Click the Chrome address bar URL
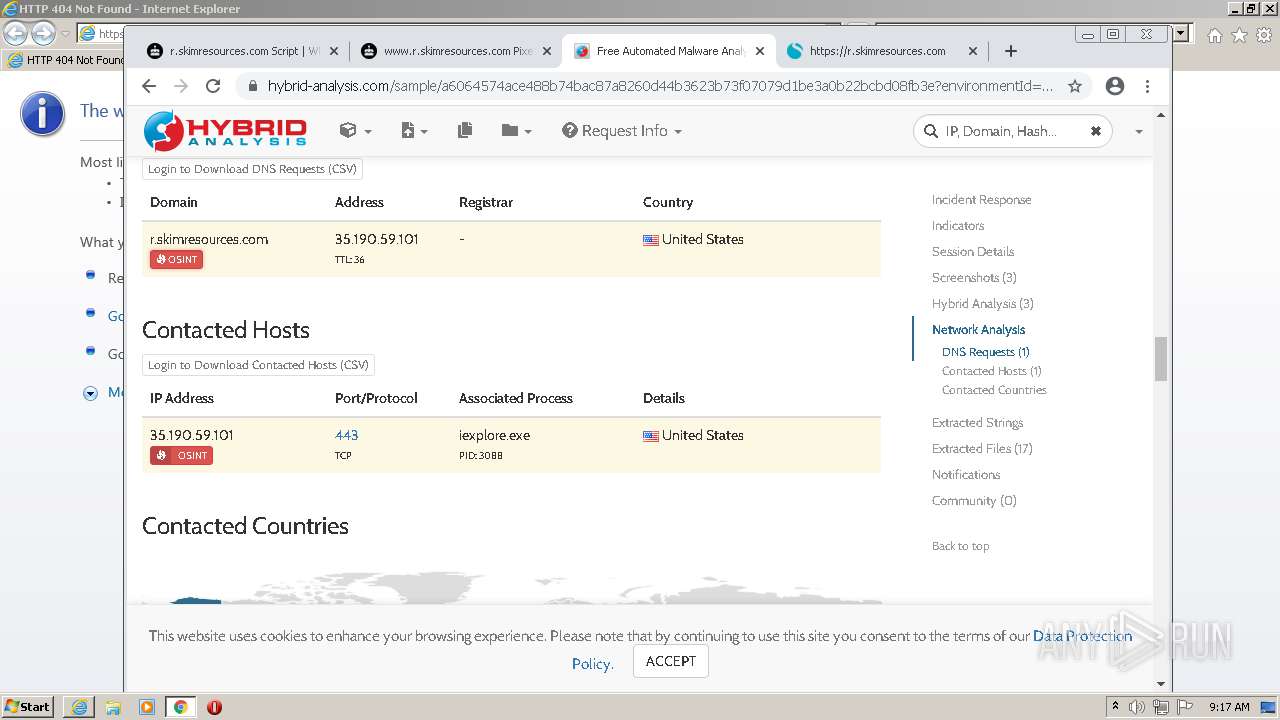 point(660,86)
